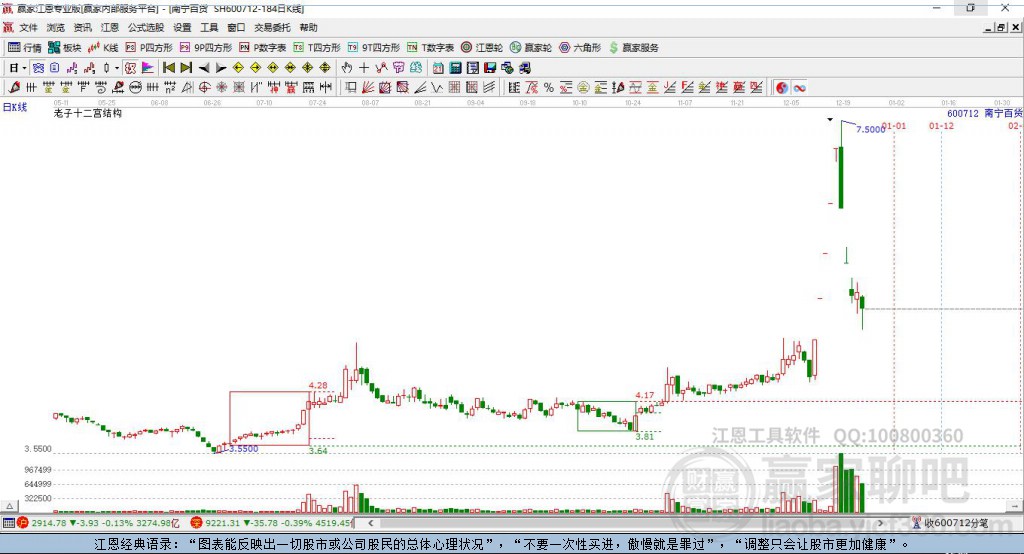Open the 9P四方形 tool
This screenshot has height=554, width=1024.
point(206,48)
